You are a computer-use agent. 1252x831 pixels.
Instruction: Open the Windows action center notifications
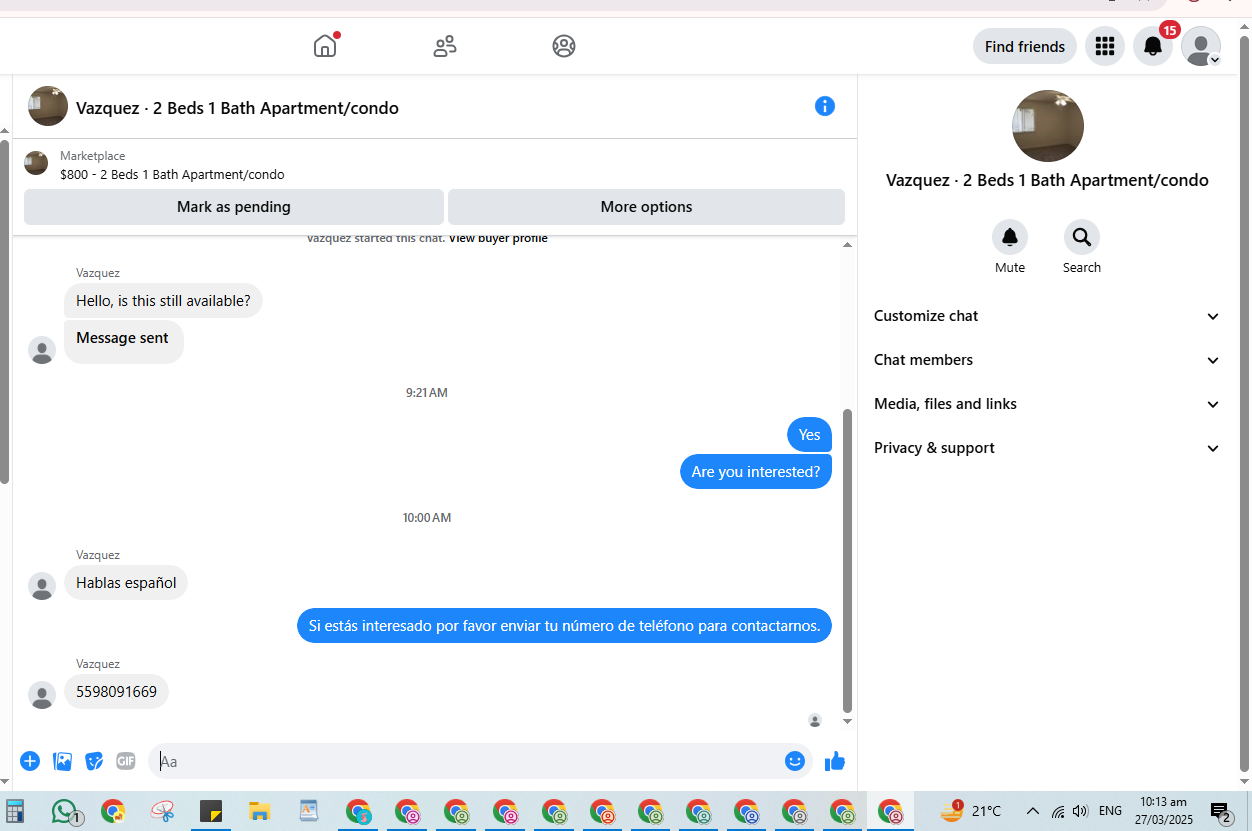point(1221,813)
